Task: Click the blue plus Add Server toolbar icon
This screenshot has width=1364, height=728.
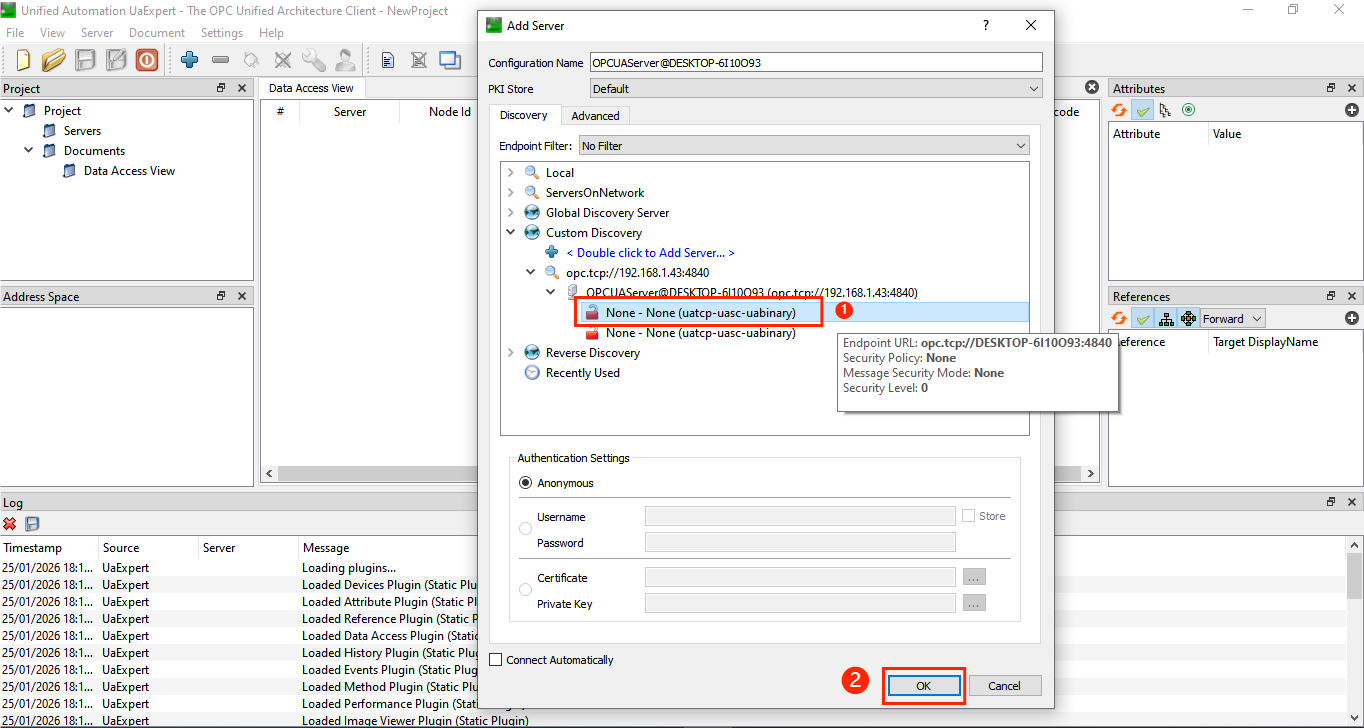Action: click(189, 60)
